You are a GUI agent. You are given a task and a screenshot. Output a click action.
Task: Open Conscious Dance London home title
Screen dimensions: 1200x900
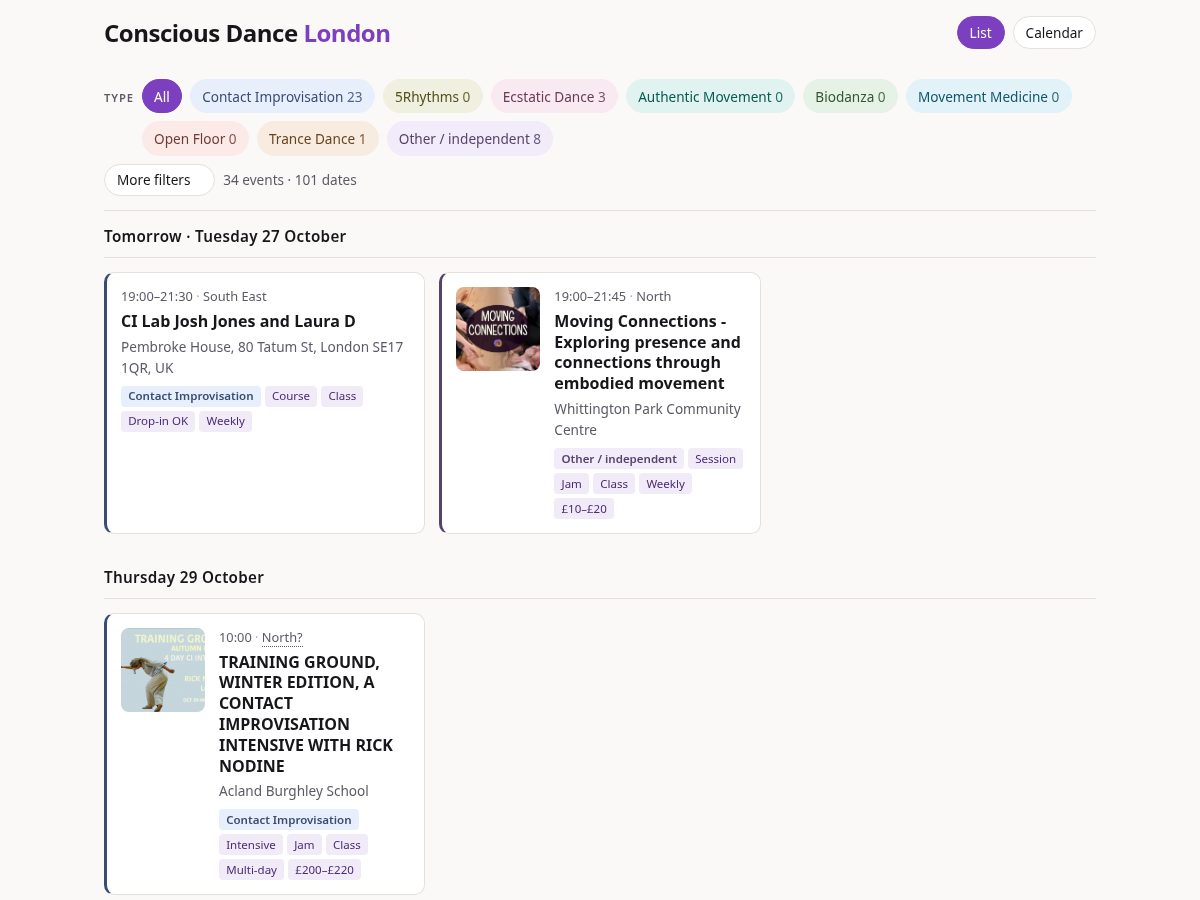[247, 33]
